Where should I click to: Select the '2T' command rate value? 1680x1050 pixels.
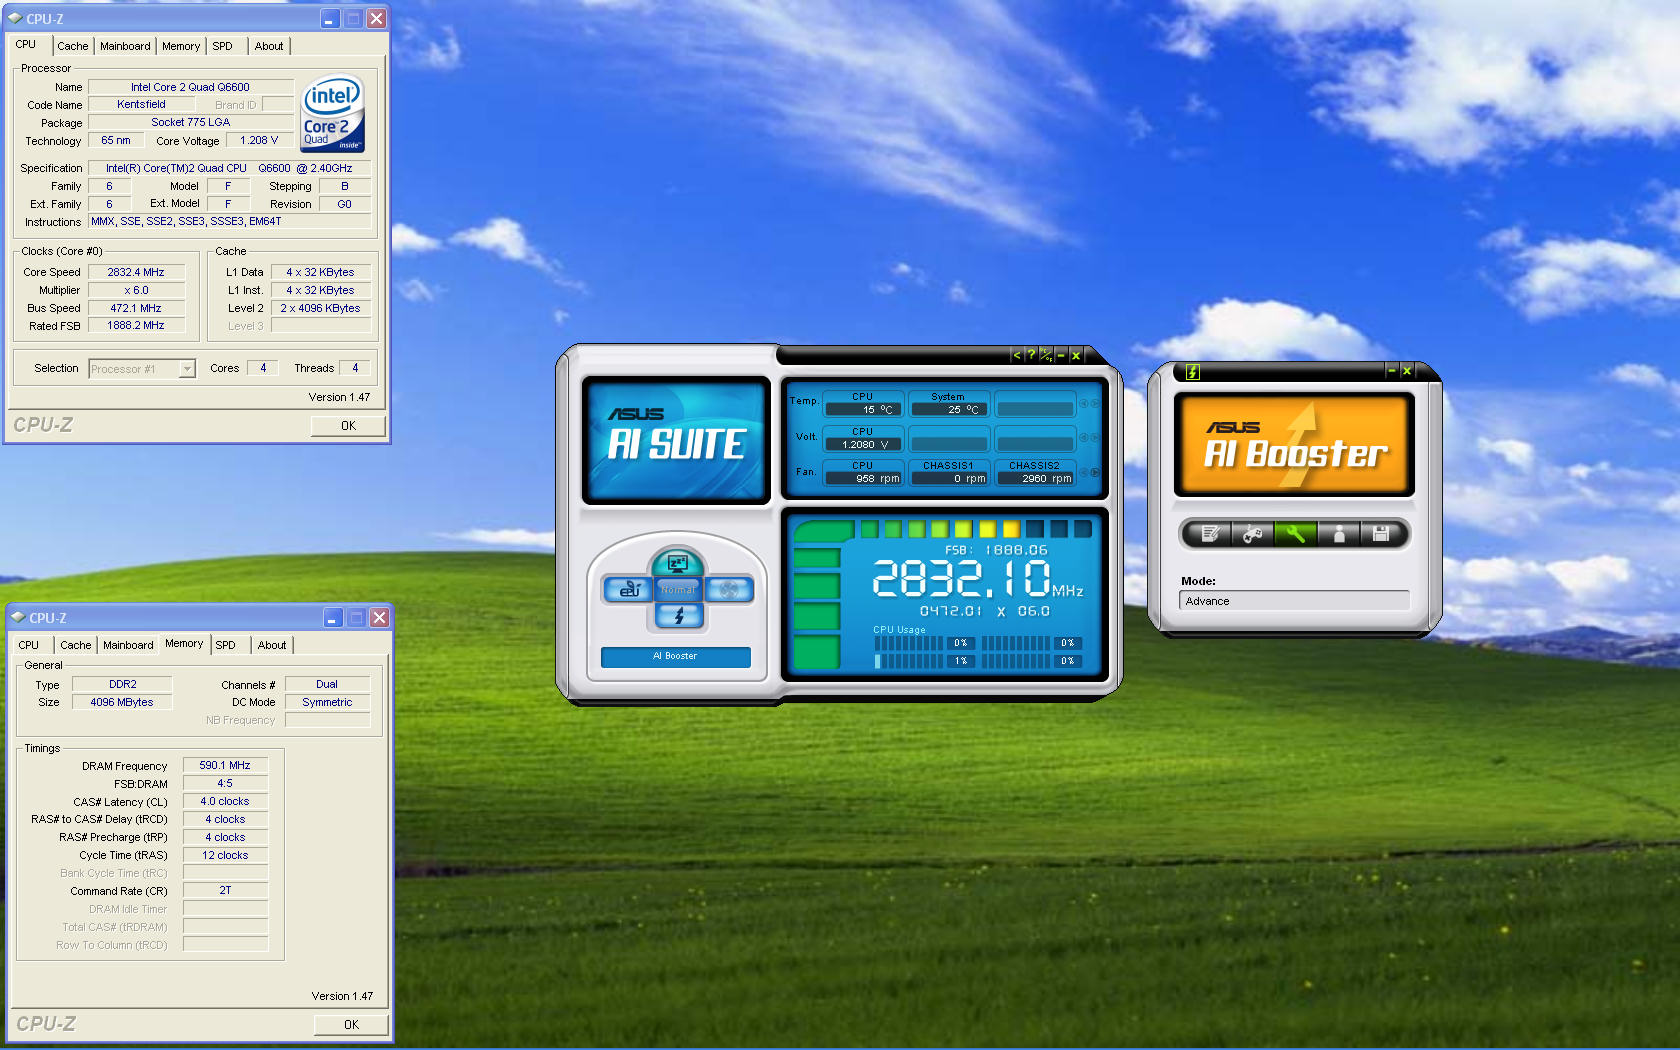coord(225,890)
